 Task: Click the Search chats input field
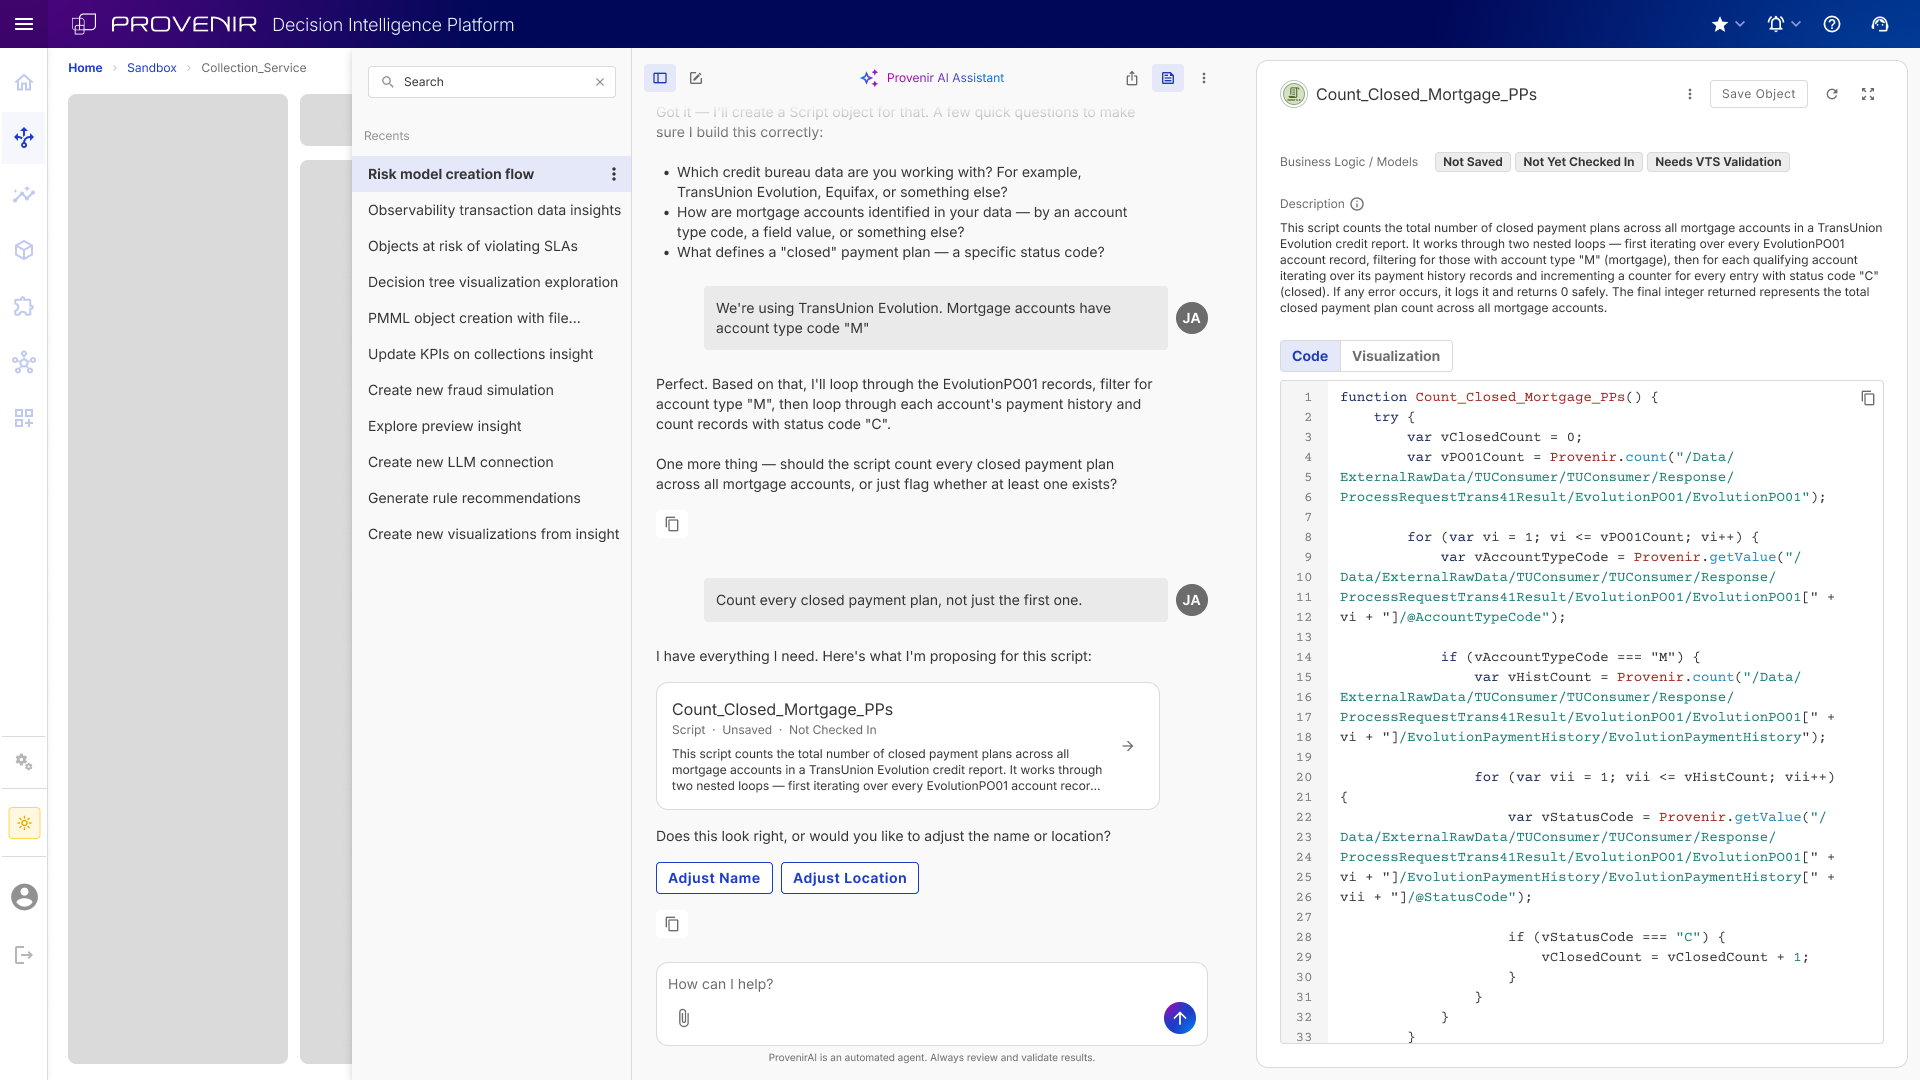point(492,82)
